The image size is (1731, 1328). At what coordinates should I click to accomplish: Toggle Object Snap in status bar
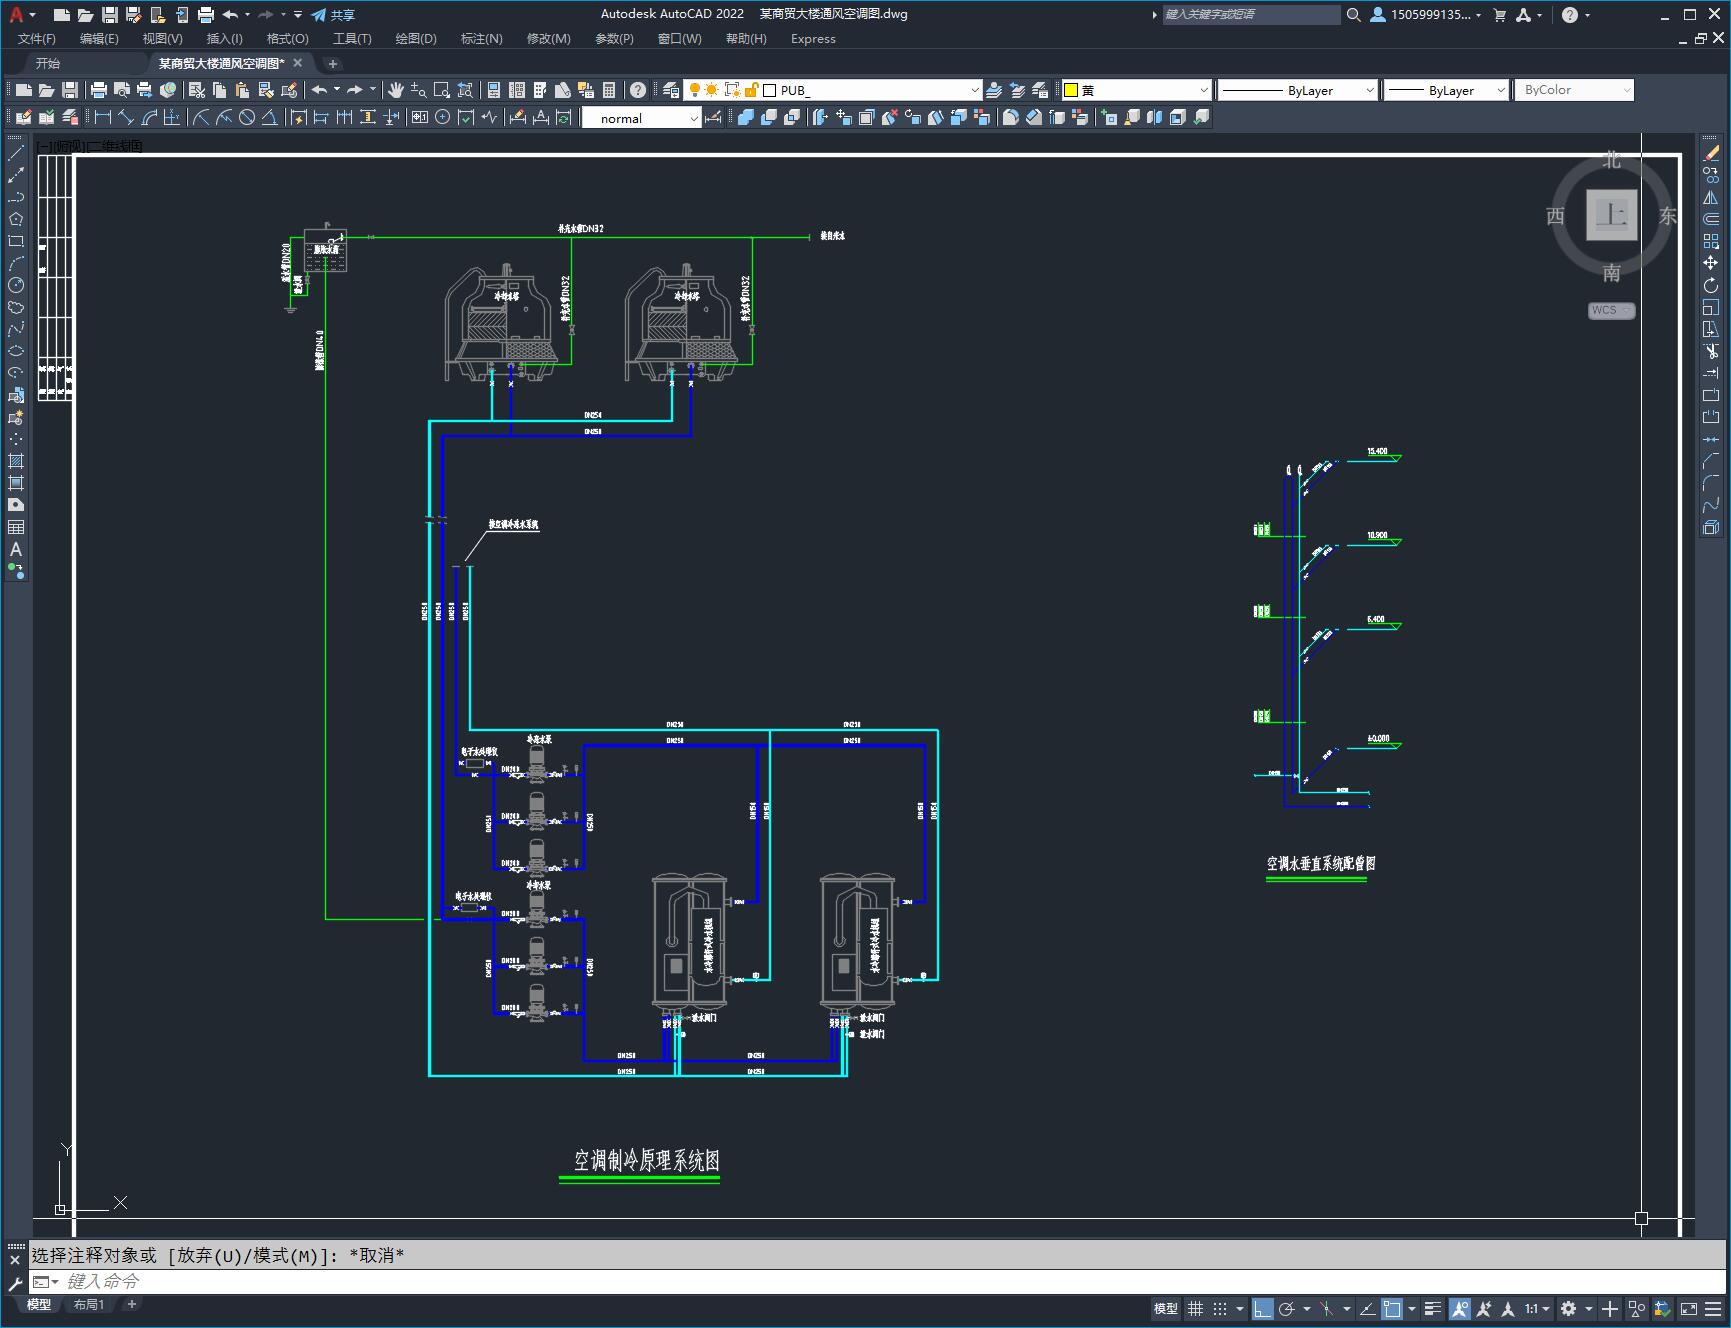(x=1391, y=1308)
